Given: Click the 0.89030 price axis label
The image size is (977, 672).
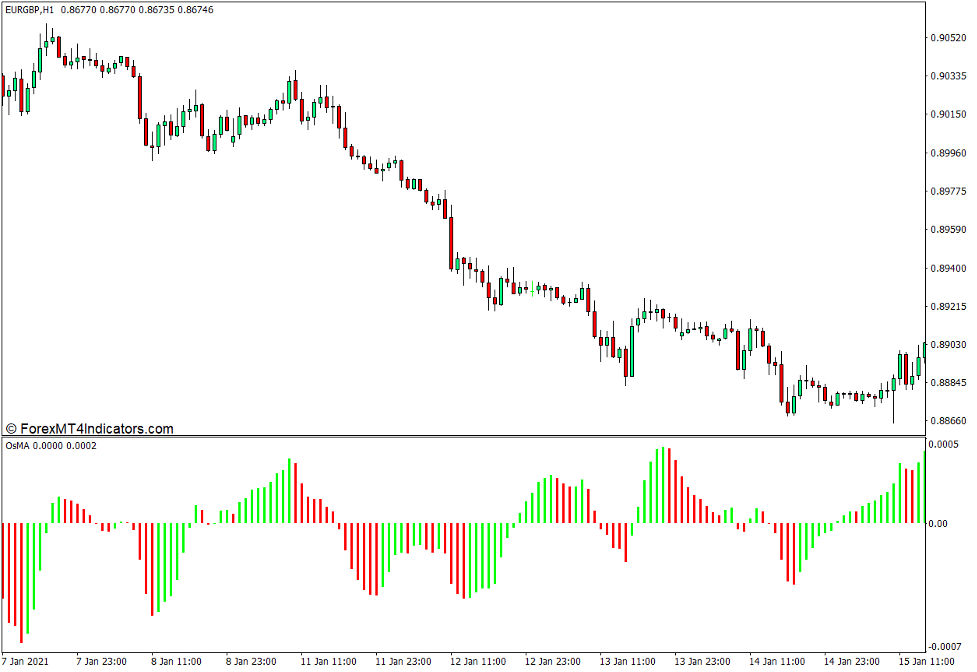Looking at the screenshot, I should [x=946, y=345].
